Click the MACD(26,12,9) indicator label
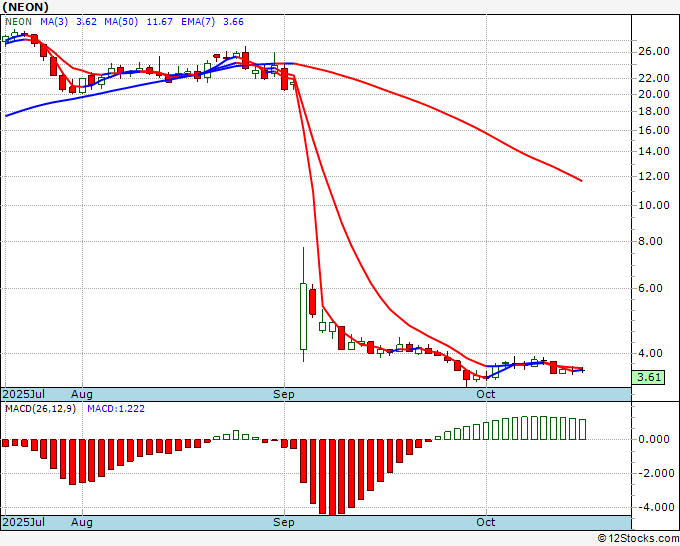The image size is (680, 546). pyautogui.click(x=40, y=409)
